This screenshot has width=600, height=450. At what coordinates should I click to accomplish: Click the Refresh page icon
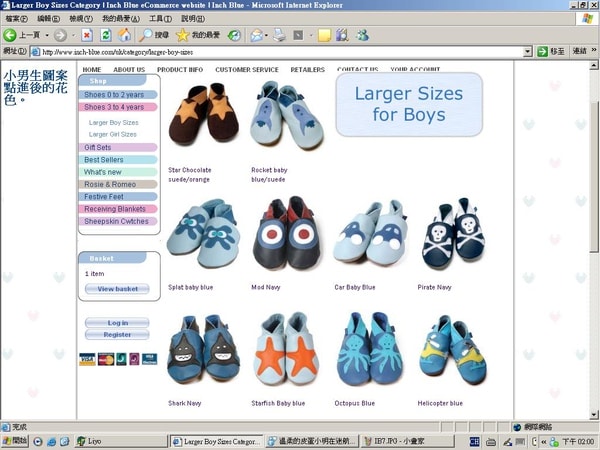106,35
